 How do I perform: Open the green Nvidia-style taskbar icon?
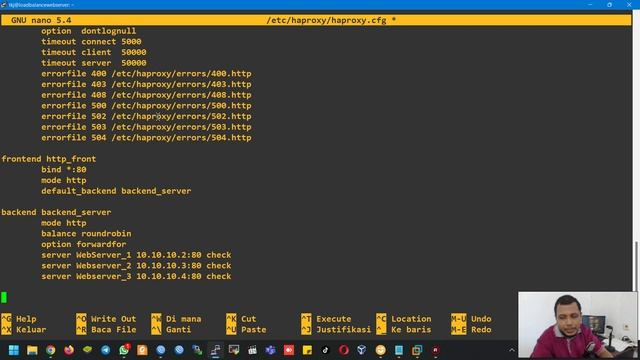(87, 350)
